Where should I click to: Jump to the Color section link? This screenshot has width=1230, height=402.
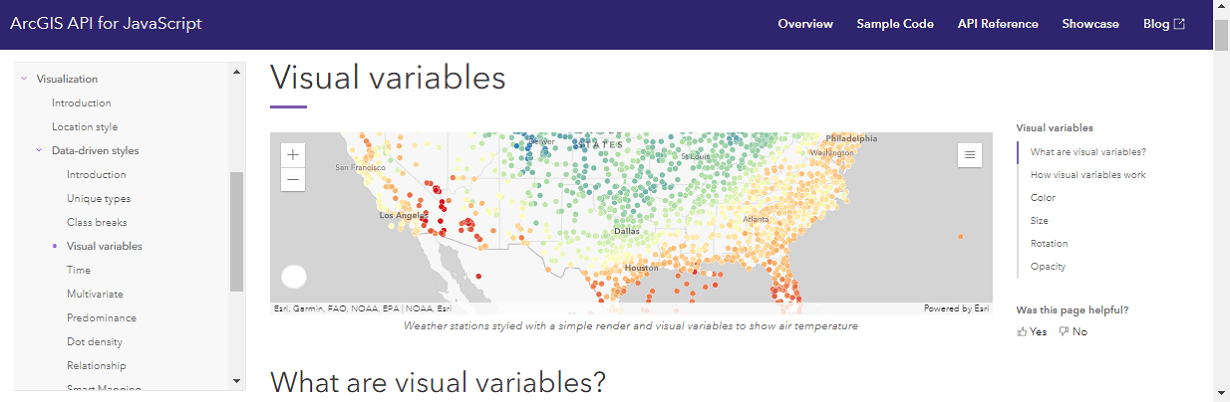(1043, 198)
